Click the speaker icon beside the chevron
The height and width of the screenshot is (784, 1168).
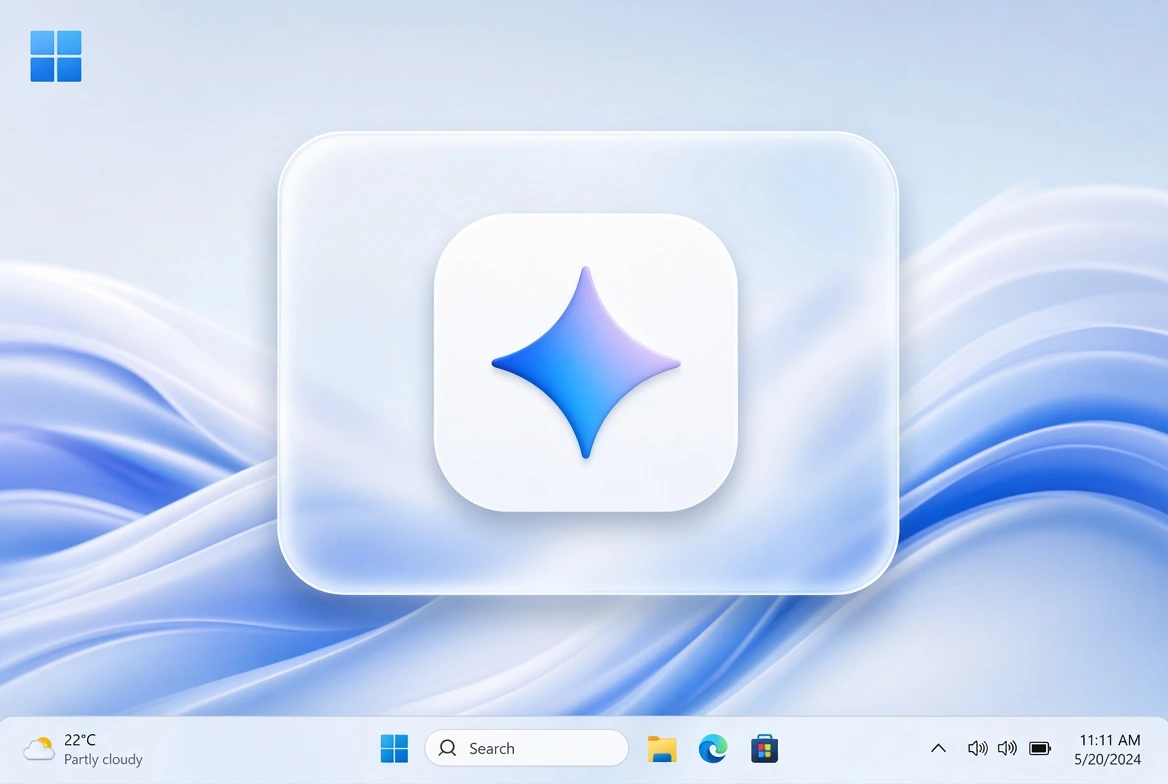(x=977, y=748)
